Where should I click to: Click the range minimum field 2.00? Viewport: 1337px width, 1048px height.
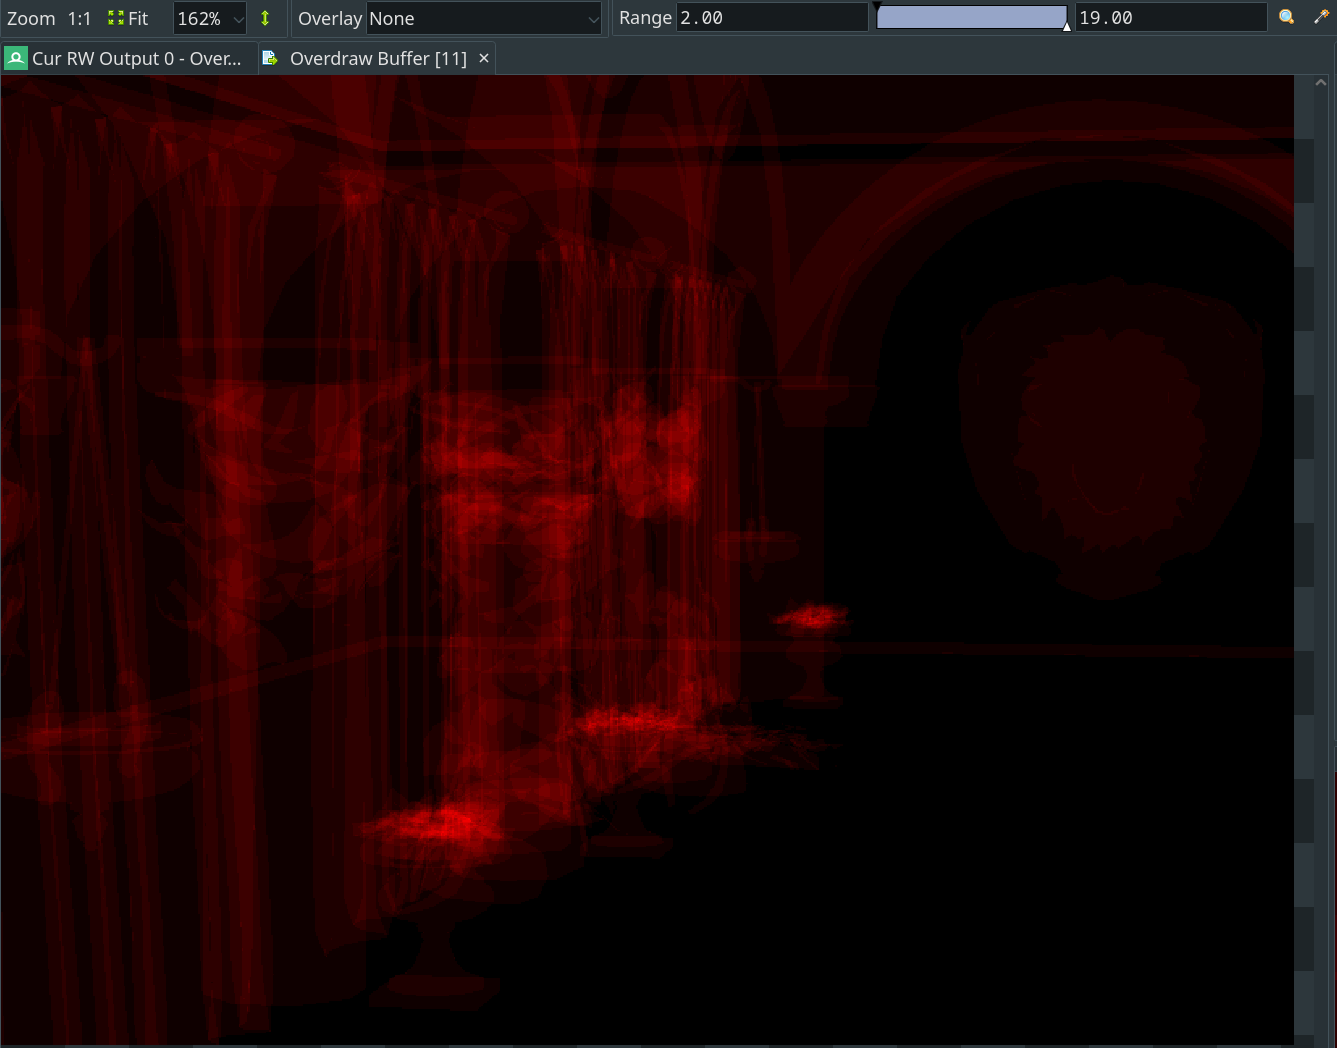point(770,18)
